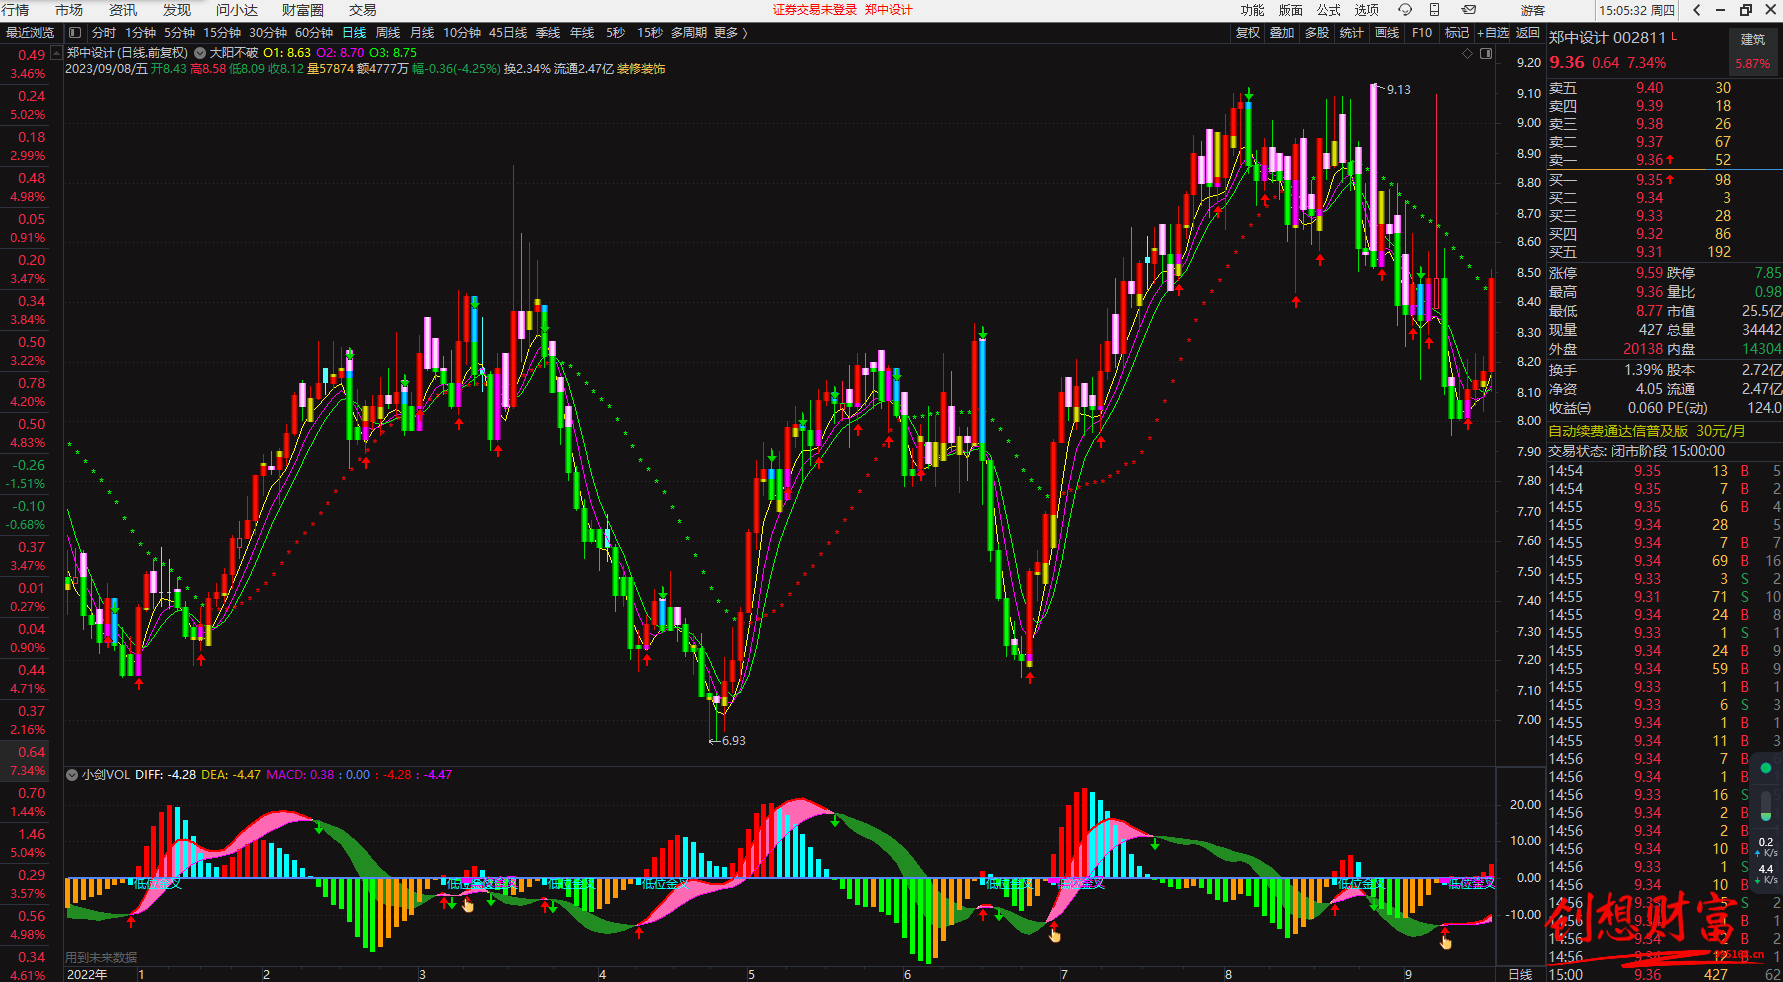Screen dimensions: 1783x982
Task: Click the 买一 9.35 bid price row
Action: pos(1664,180)
